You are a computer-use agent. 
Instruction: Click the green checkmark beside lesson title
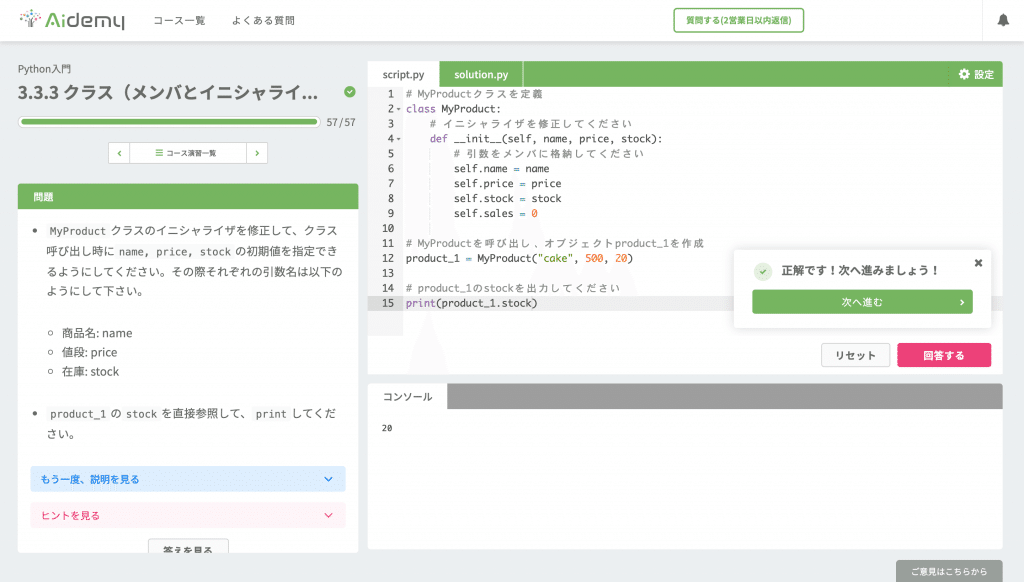tap(349, 90)
